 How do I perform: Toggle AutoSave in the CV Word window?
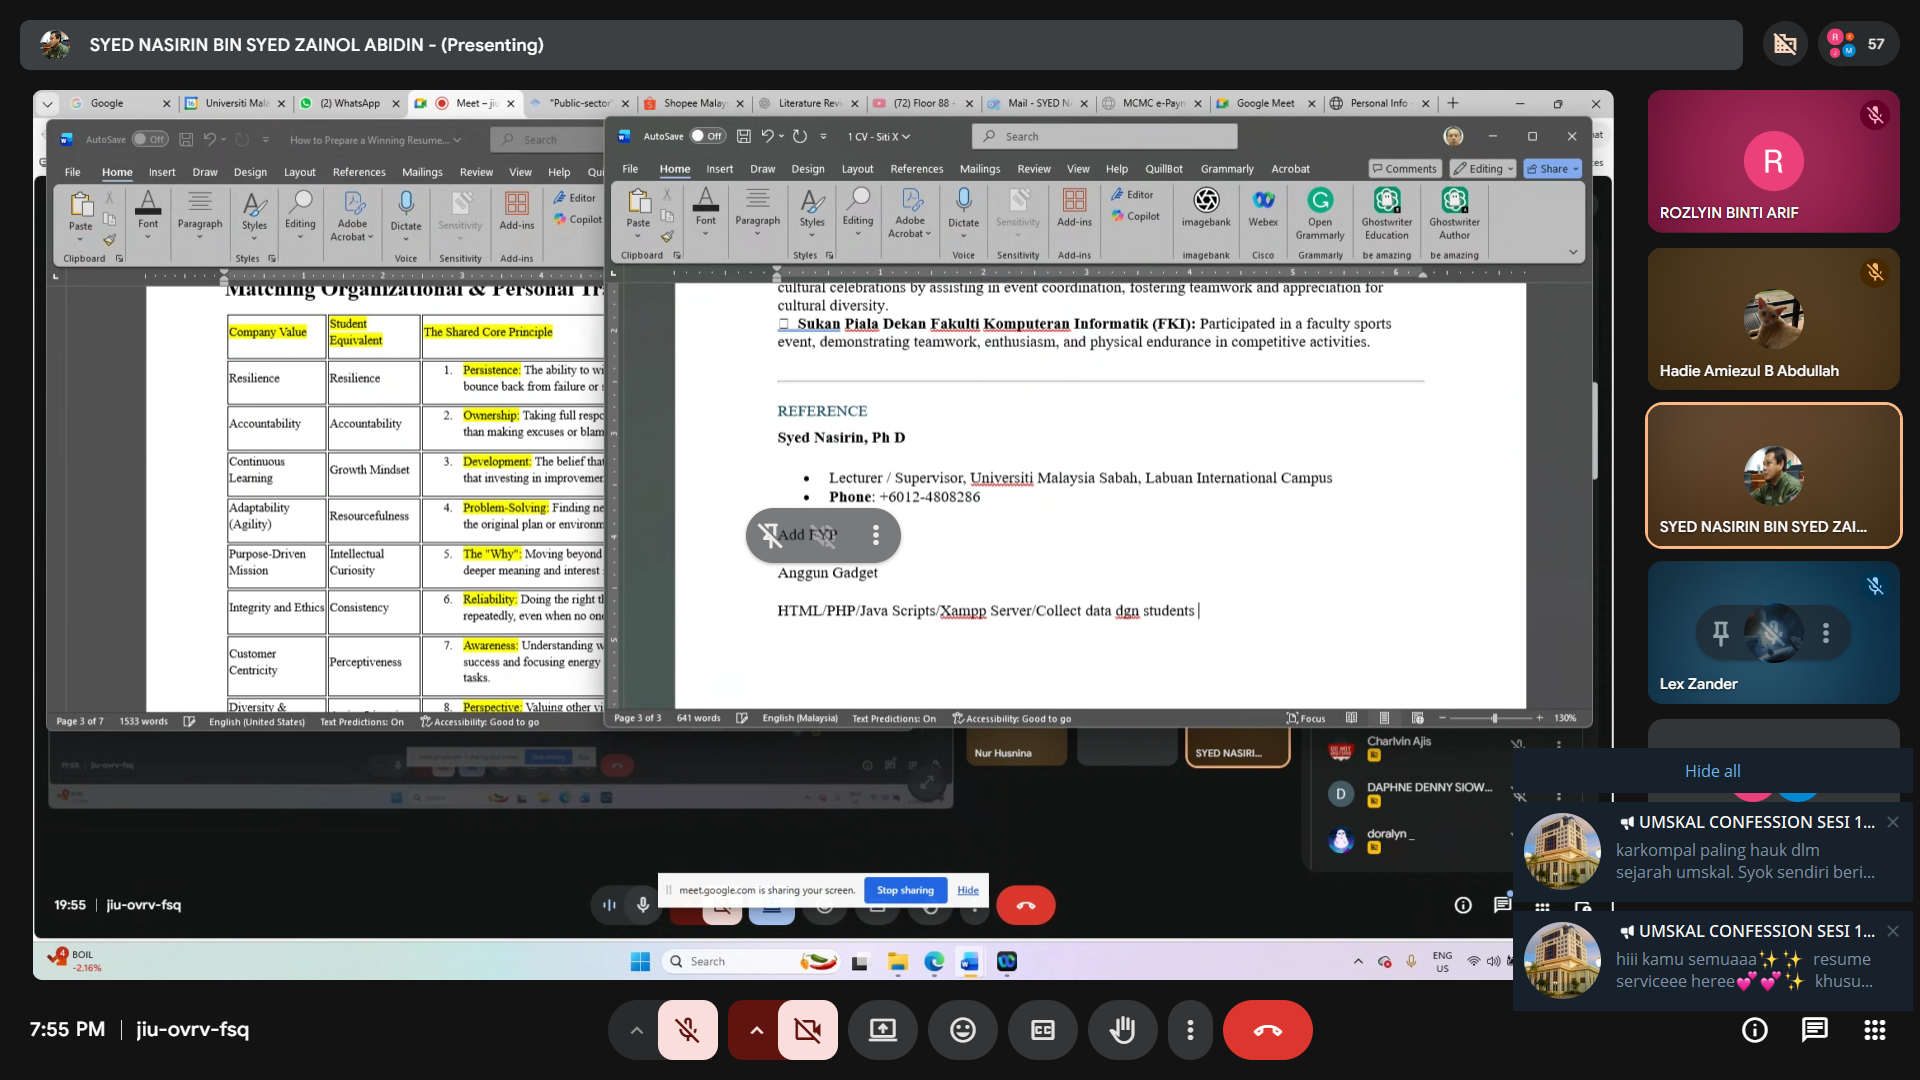(x=707, y=136)
